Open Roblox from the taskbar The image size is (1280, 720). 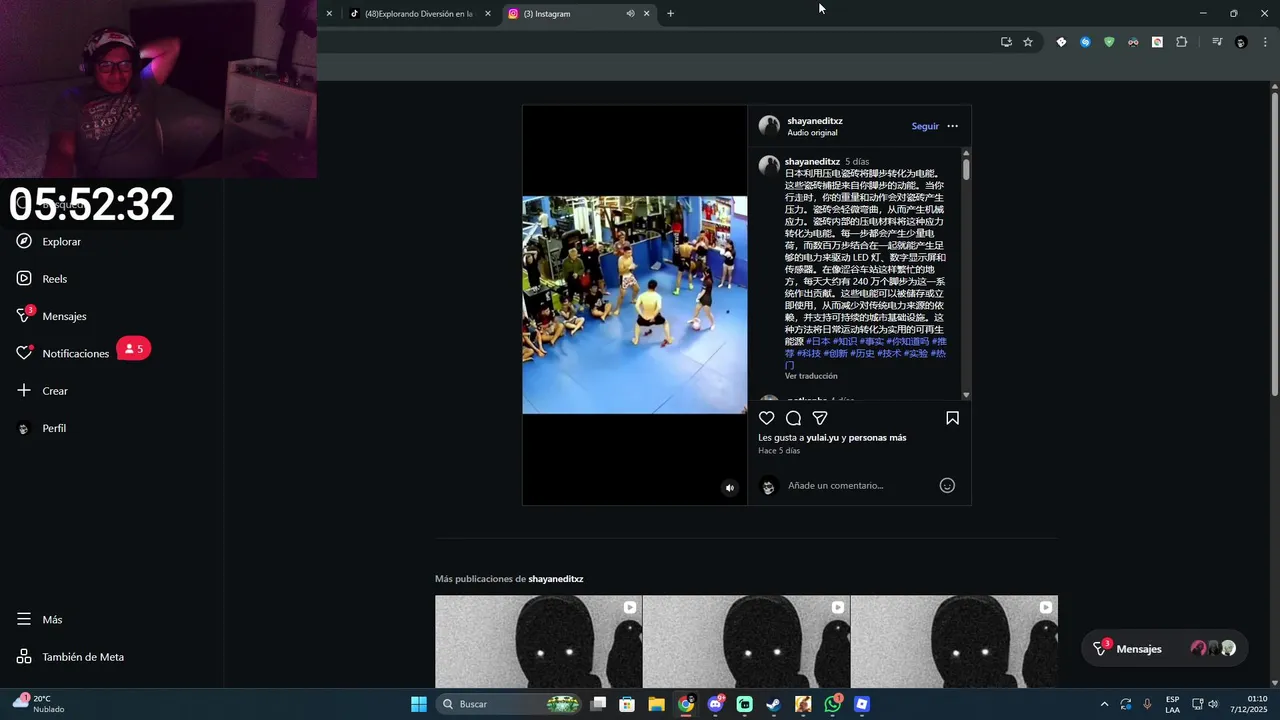click(x=862, y=704)
